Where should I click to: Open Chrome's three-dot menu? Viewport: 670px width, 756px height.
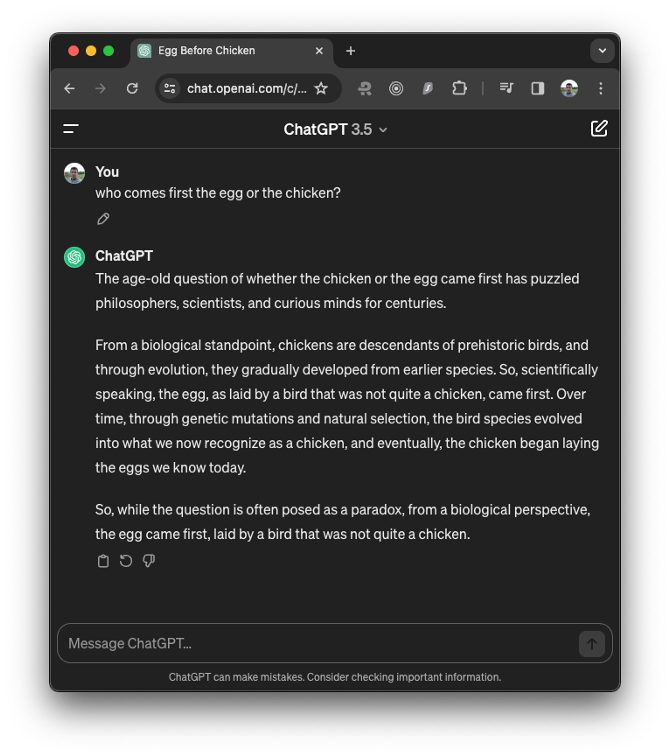coord(600,89)
